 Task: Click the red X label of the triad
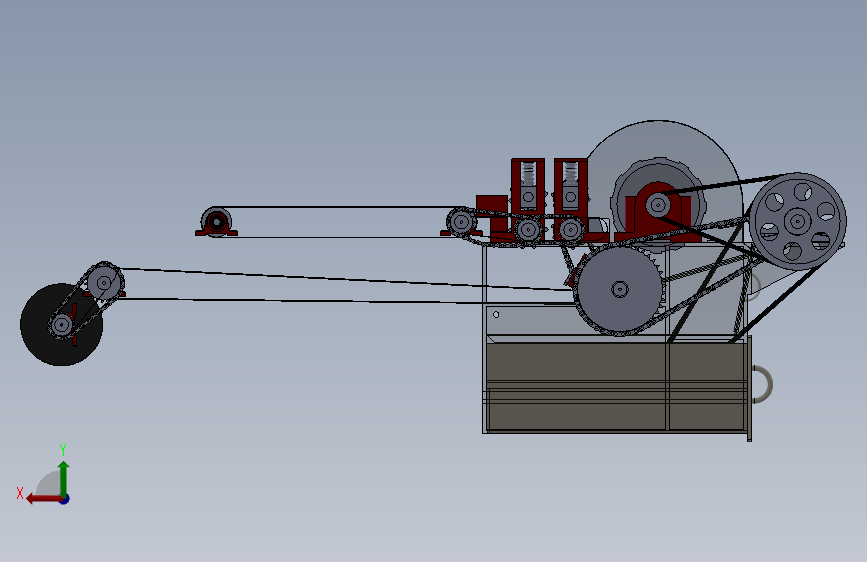20,493
